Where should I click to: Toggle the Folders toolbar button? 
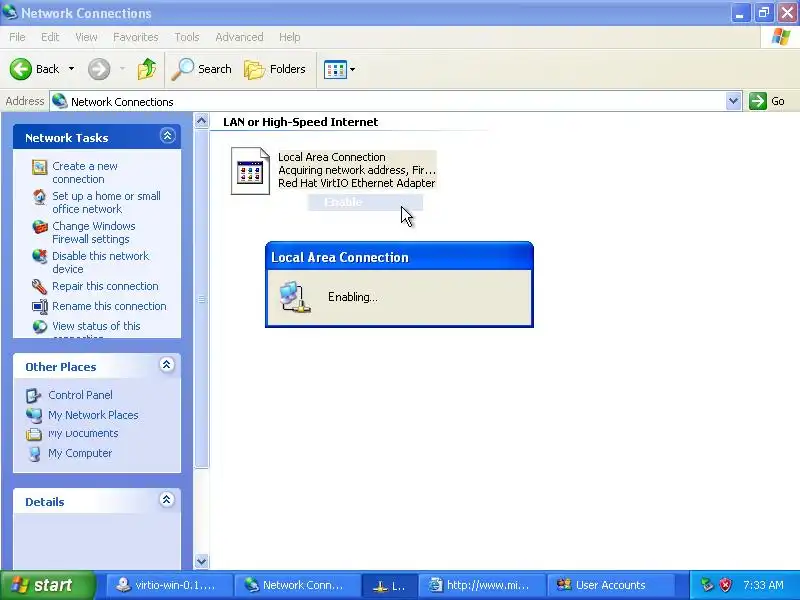point(274,69)
